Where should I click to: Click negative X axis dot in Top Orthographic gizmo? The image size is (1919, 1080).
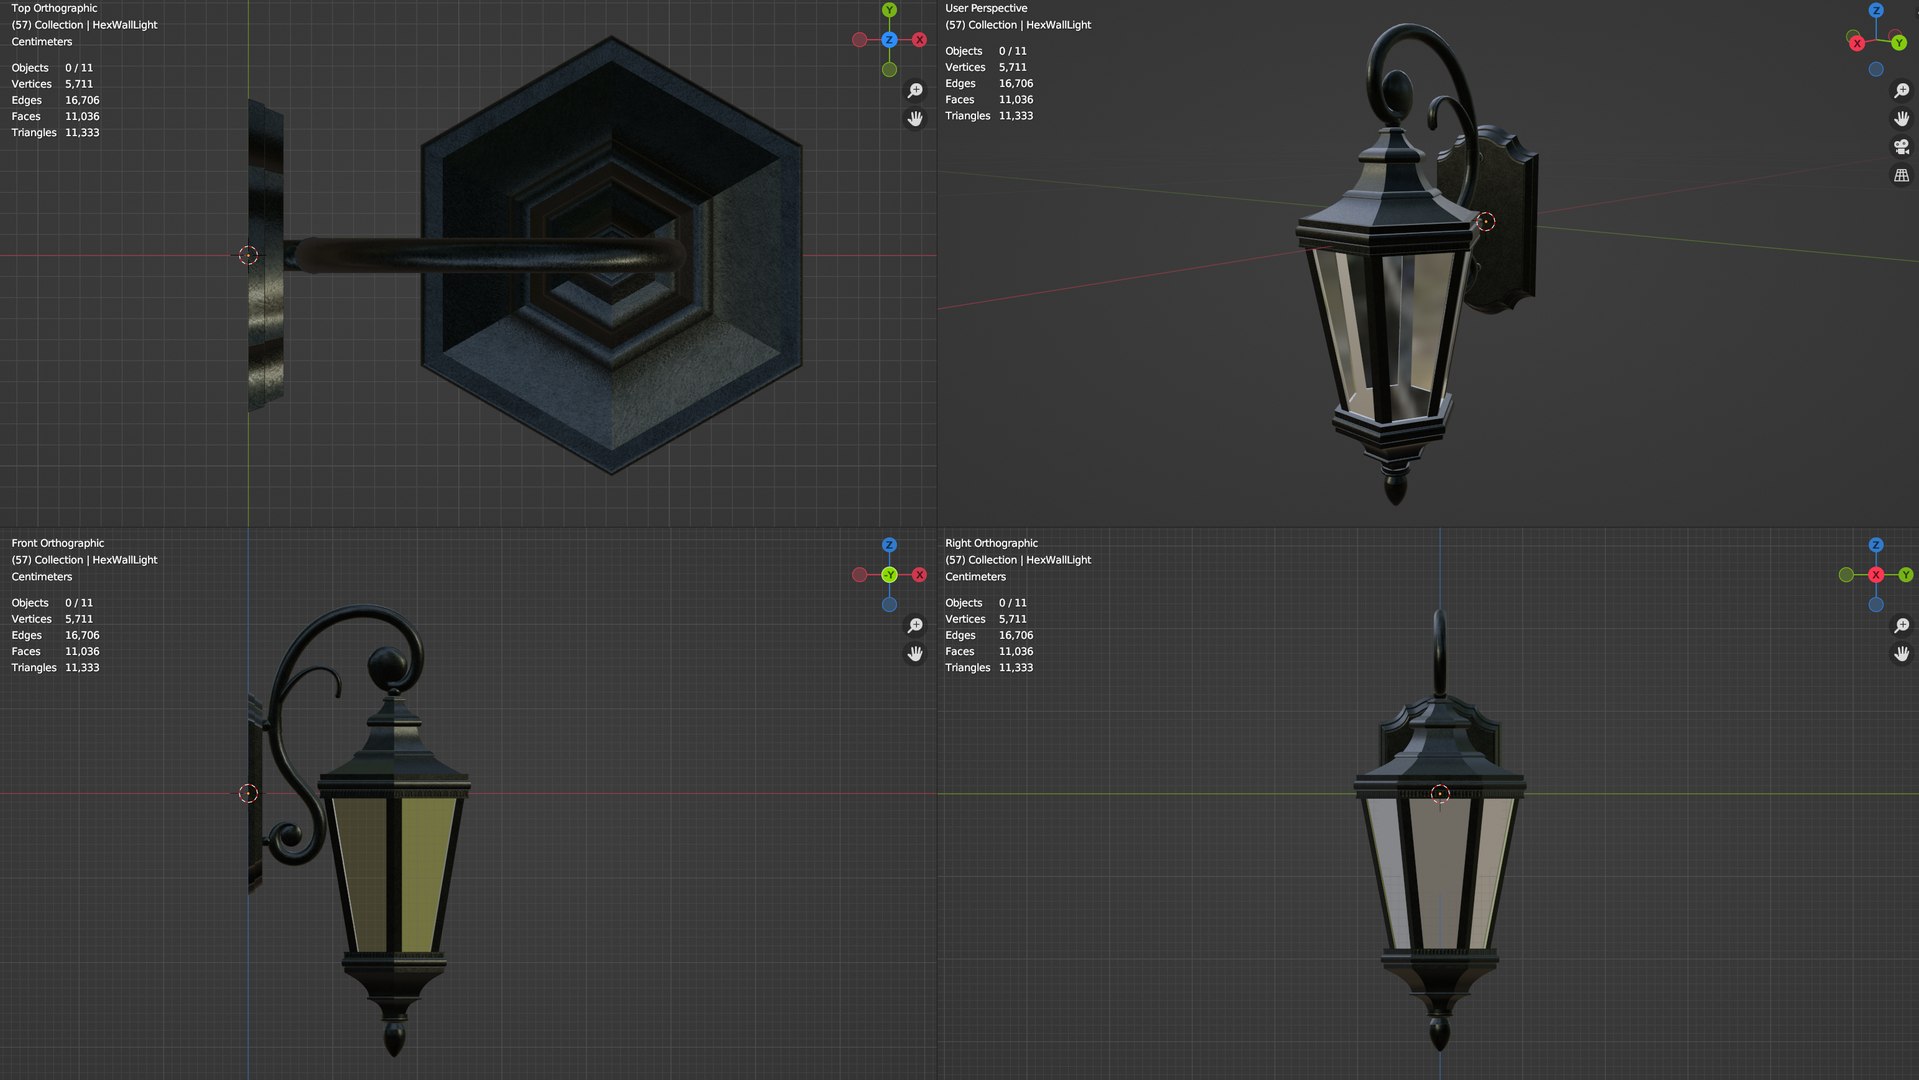coord(859,40)
